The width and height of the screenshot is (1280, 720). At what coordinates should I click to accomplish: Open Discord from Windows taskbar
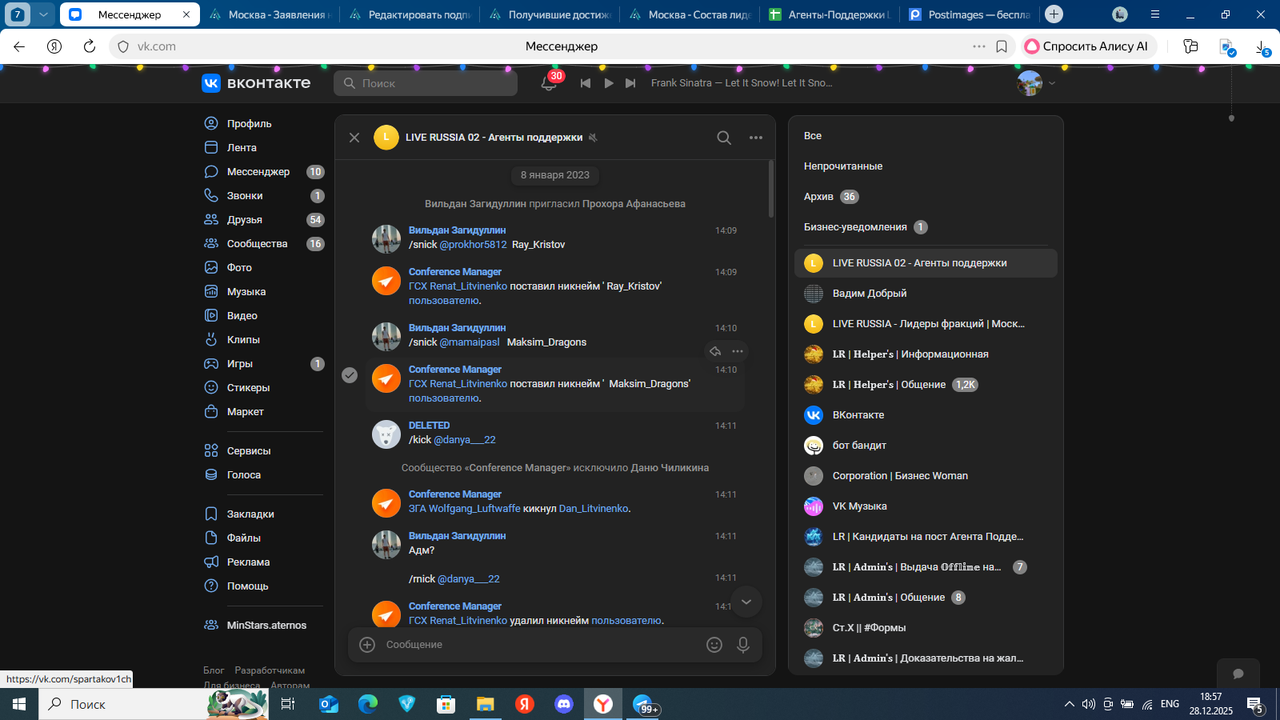564,704
